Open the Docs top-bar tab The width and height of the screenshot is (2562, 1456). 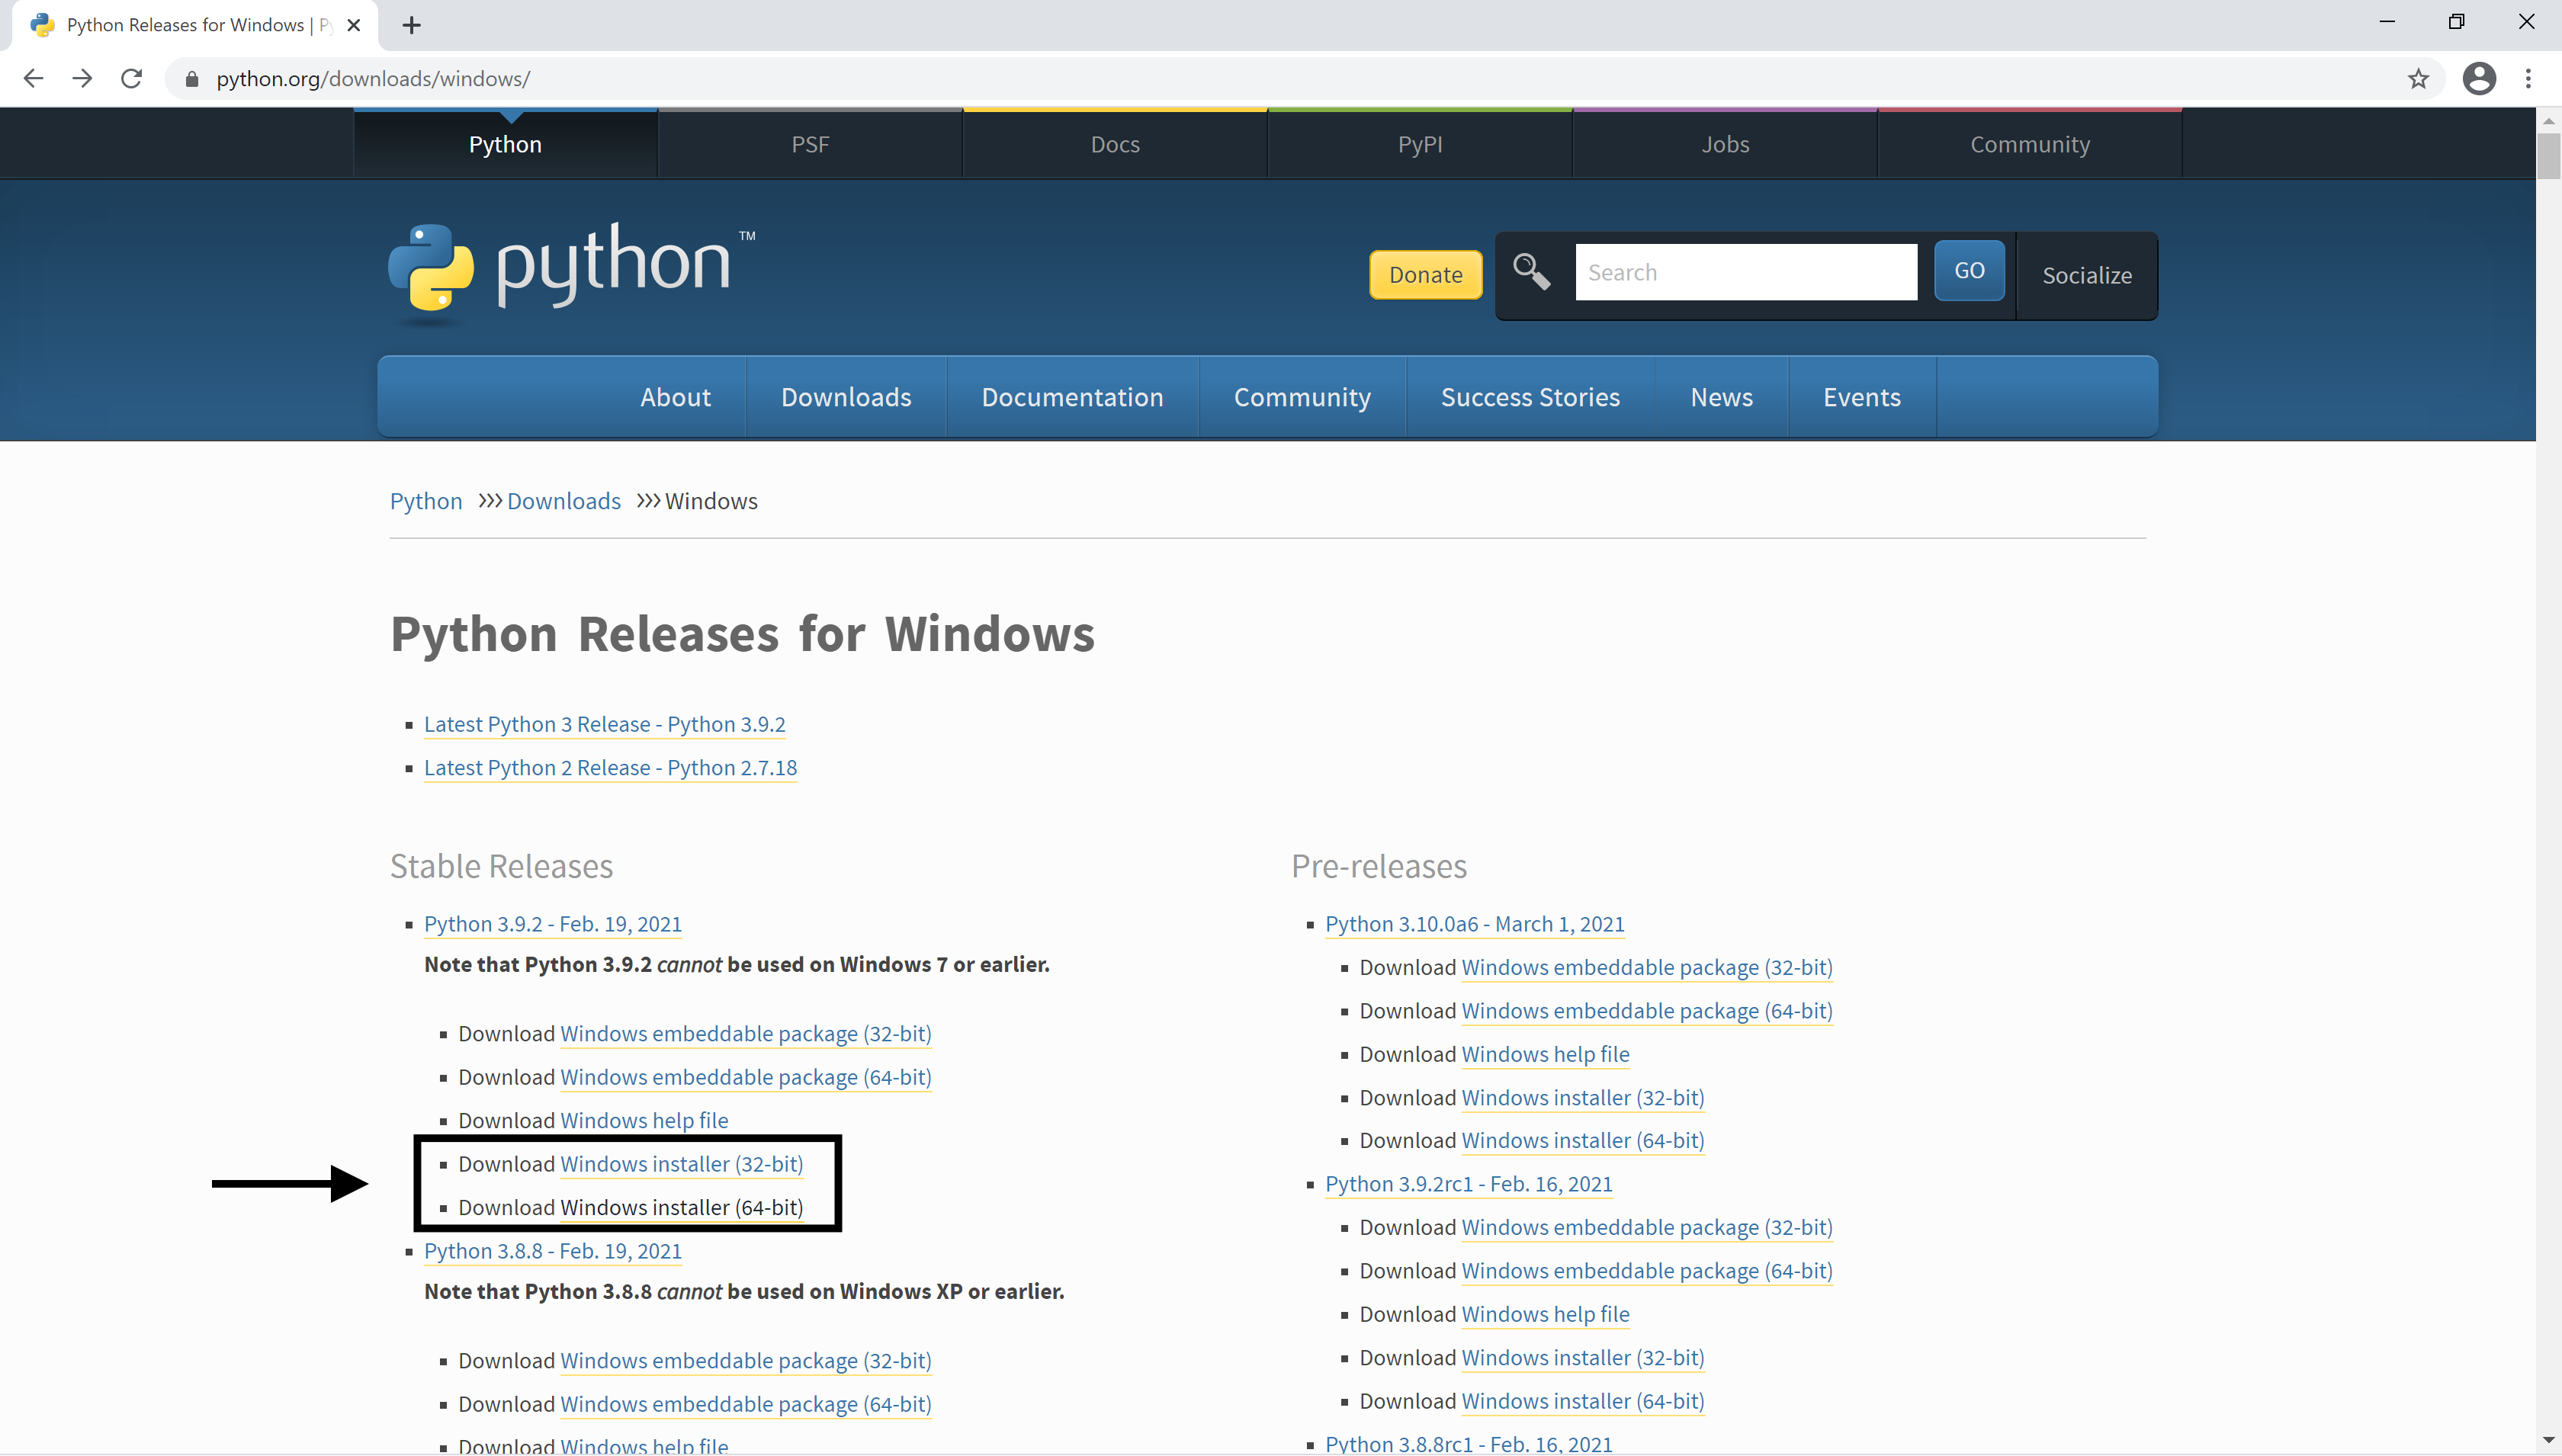tap(1115, 144)
